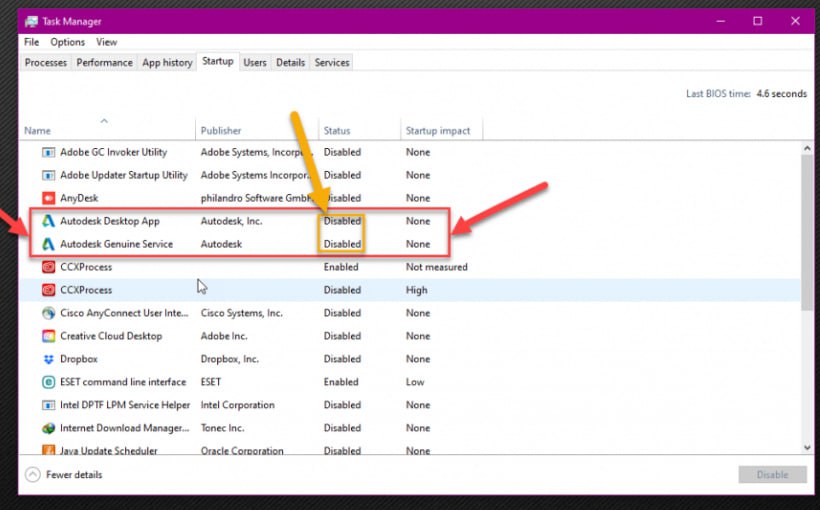820x510 pixels.
Task: Click the ESET command line interface icon
Action: [48, 382]
